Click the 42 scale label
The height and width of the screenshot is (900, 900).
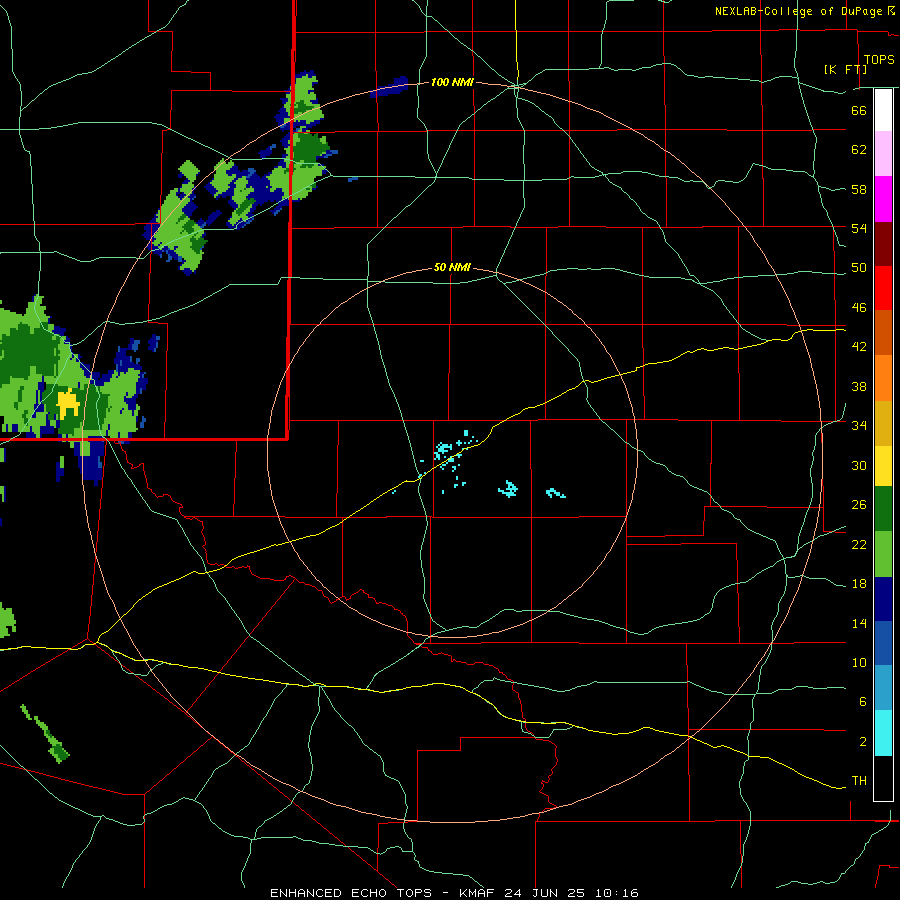pos(859,347)
